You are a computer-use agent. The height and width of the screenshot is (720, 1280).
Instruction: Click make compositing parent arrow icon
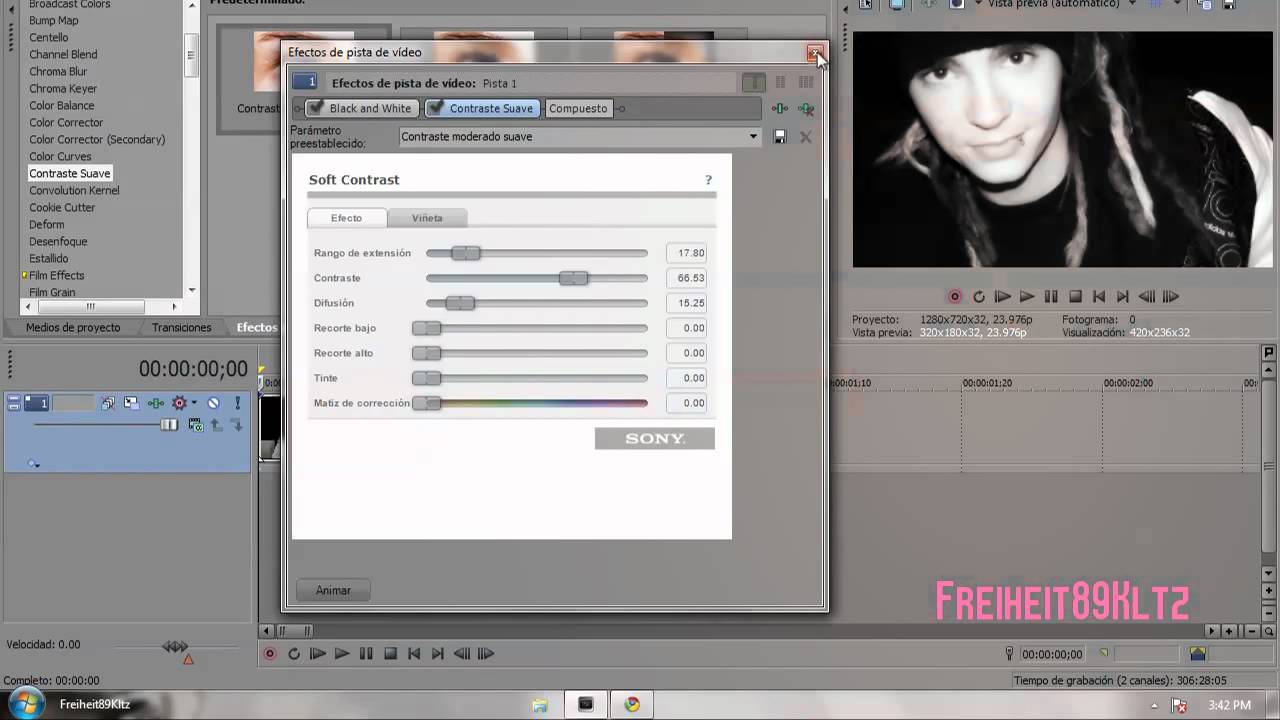(216, 425)
